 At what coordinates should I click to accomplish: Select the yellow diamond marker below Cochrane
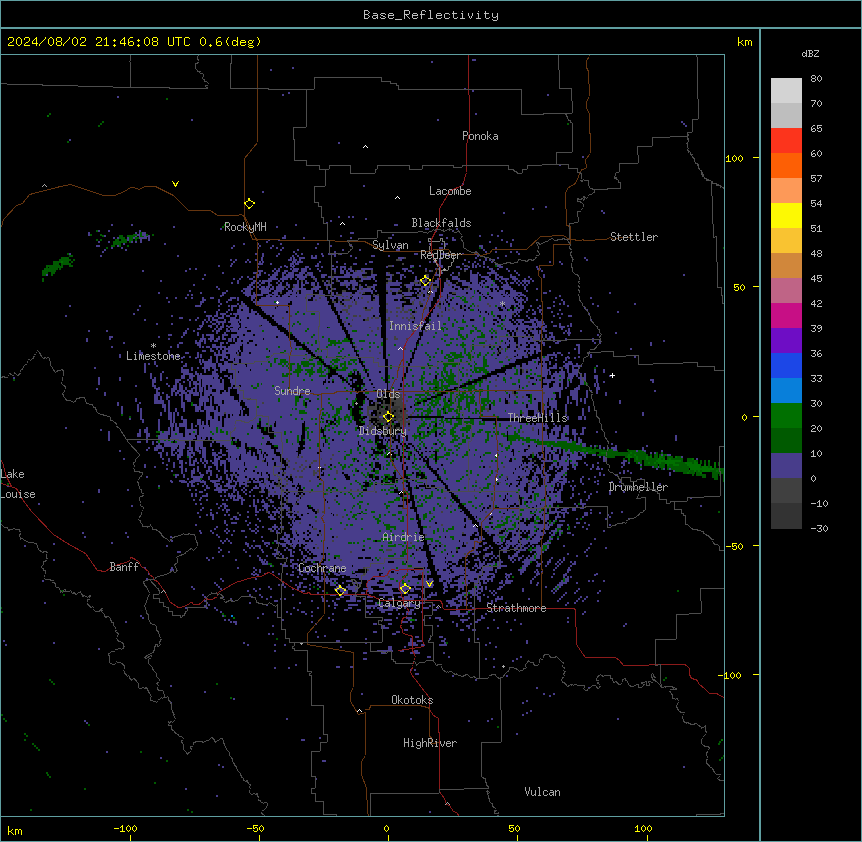tap(340, 591)
